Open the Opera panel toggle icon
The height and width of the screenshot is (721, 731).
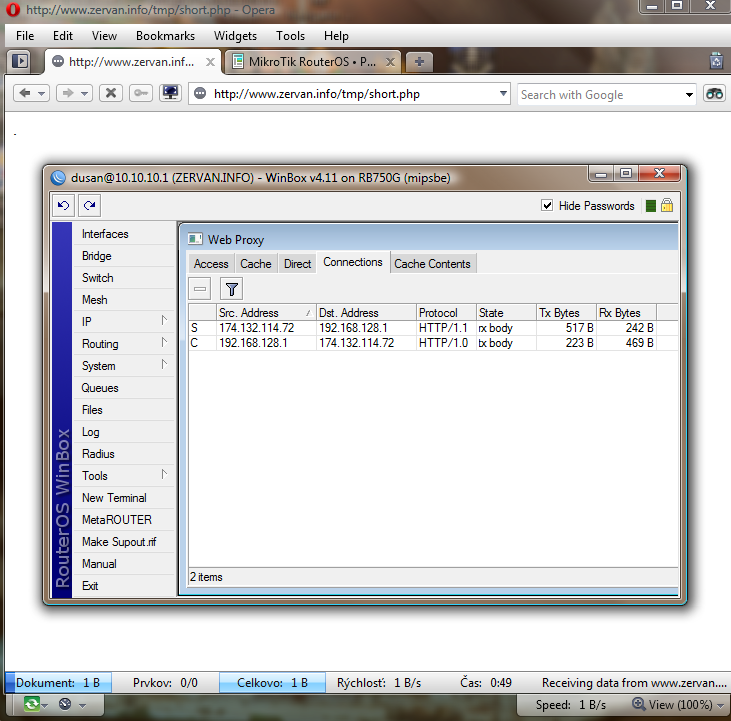point(20,61)
